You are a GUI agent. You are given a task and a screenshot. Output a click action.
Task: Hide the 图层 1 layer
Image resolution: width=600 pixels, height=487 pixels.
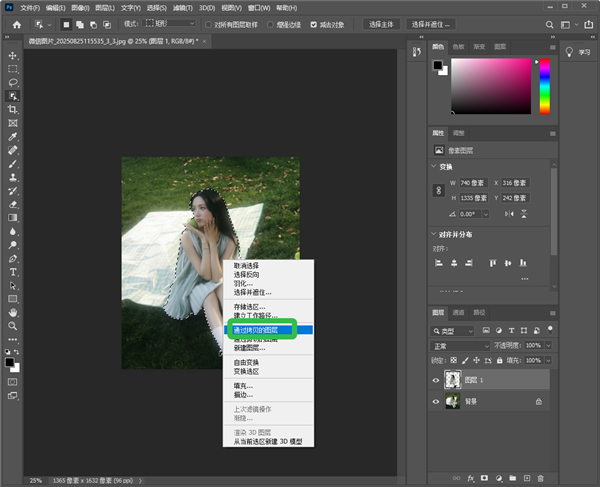point(436,380)
